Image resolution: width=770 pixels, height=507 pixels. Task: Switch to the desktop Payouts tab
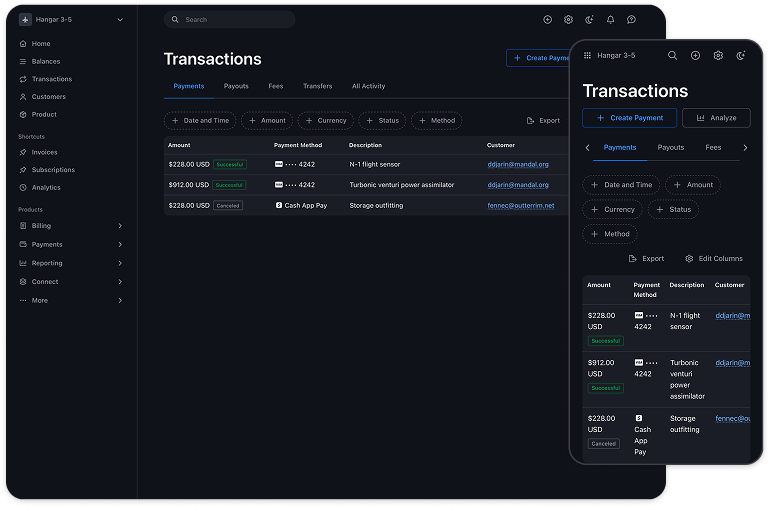(x=236, y=86)
